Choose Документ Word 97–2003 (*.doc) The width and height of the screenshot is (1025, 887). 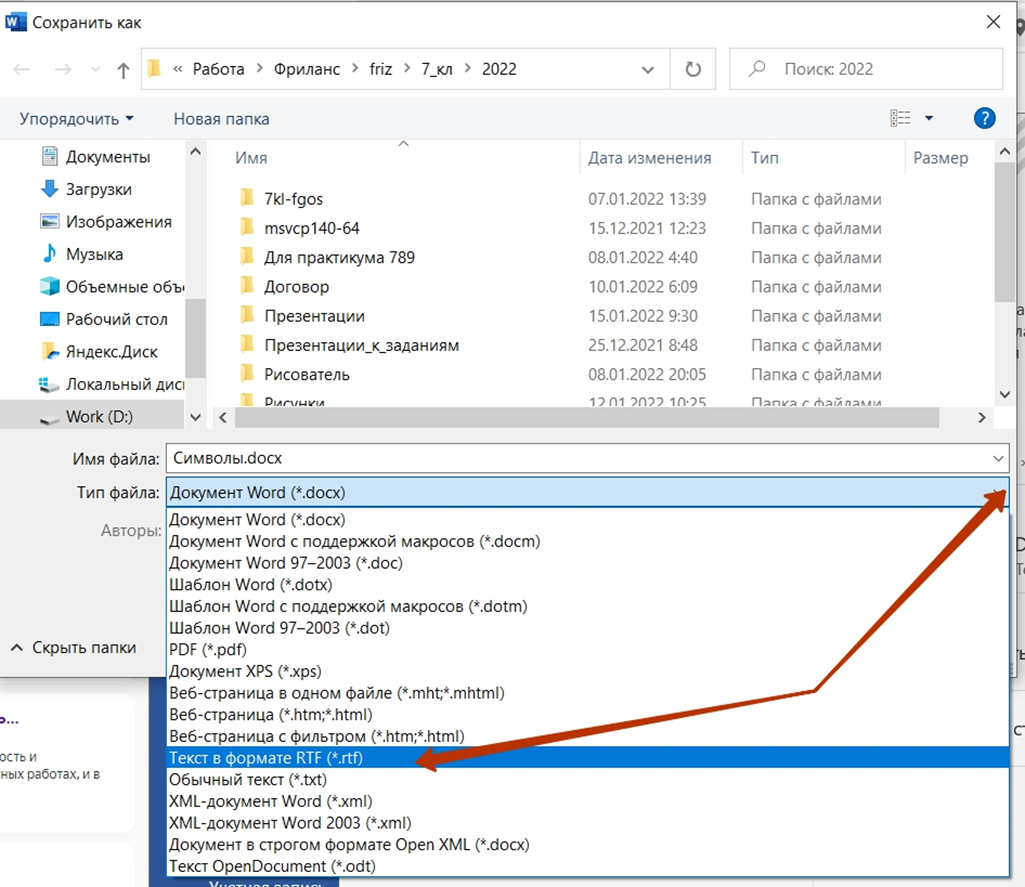click(x=587, y=563)
